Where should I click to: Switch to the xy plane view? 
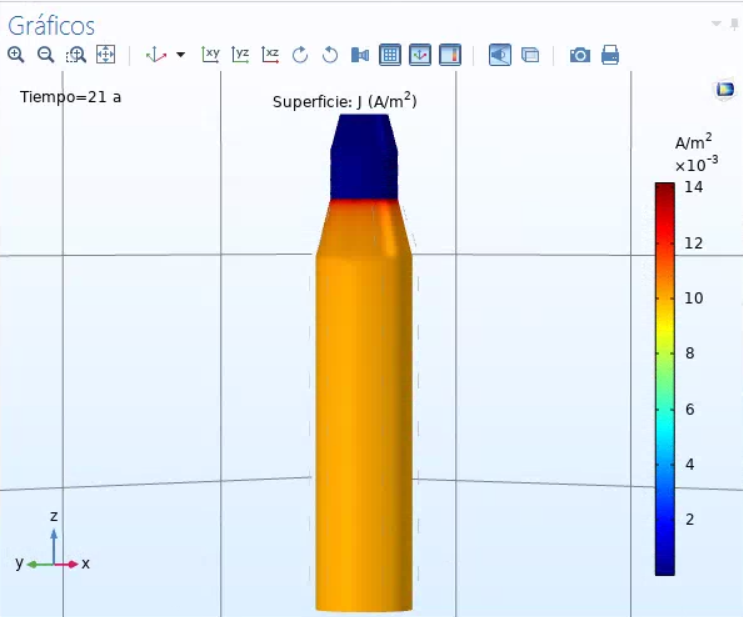(x=211, y=55)
